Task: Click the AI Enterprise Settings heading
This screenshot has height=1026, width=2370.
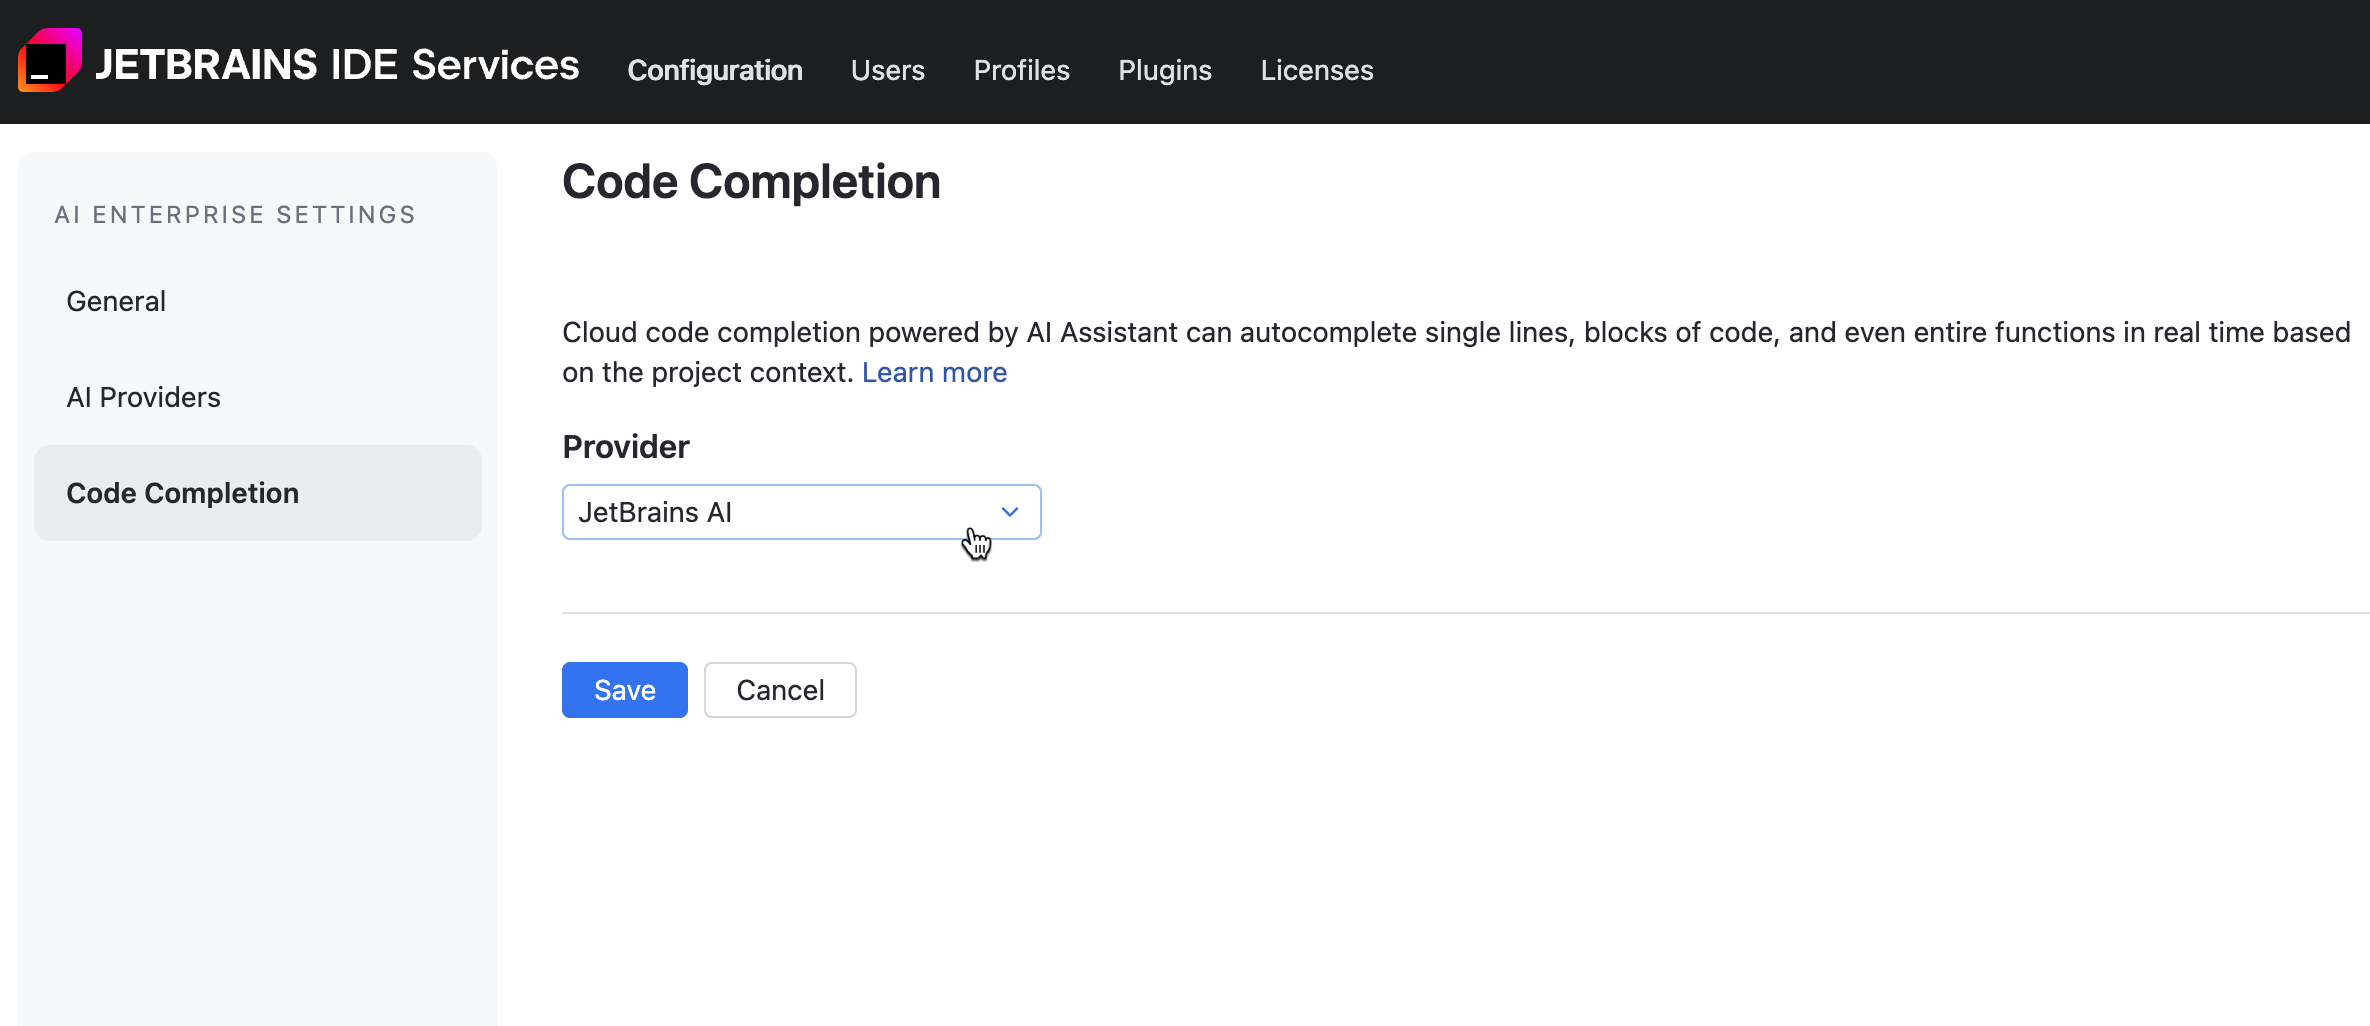Action: coord(235,213)
